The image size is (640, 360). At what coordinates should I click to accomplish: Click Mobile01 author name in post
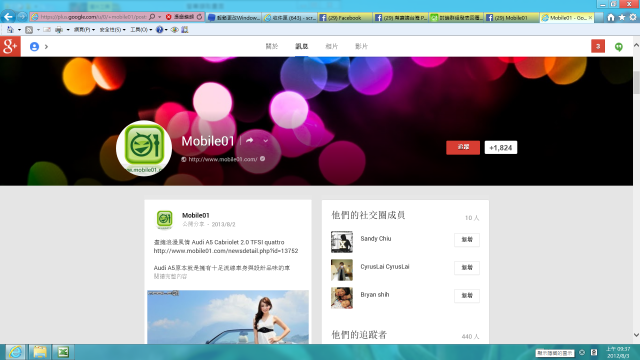point(196,215)
